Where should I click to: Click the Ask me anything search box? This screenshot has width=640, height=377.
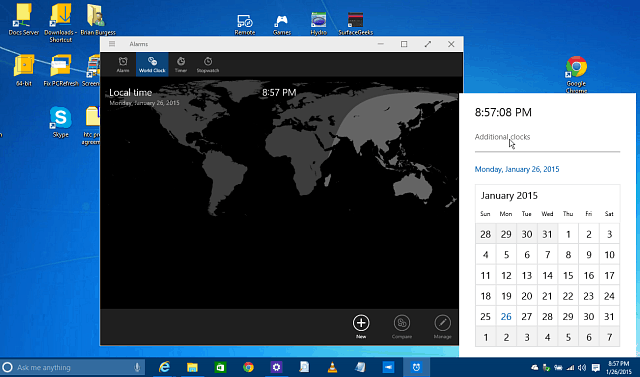click(x=72, y=368)
